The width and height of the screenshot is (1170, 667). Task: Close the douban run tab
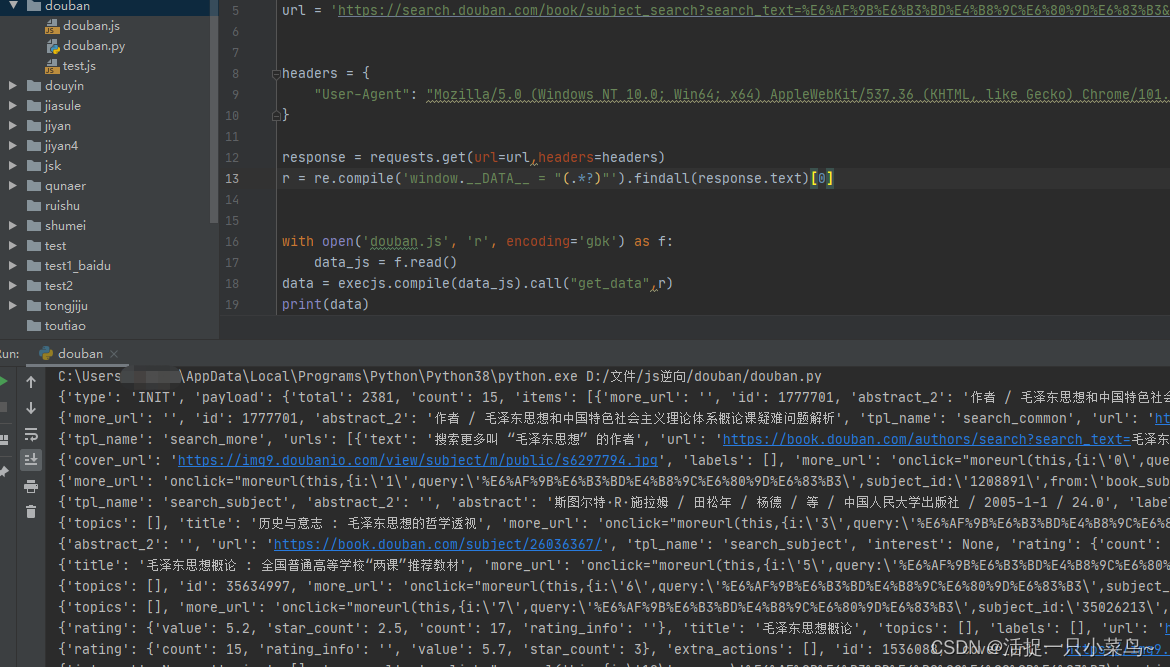[114, 354]
